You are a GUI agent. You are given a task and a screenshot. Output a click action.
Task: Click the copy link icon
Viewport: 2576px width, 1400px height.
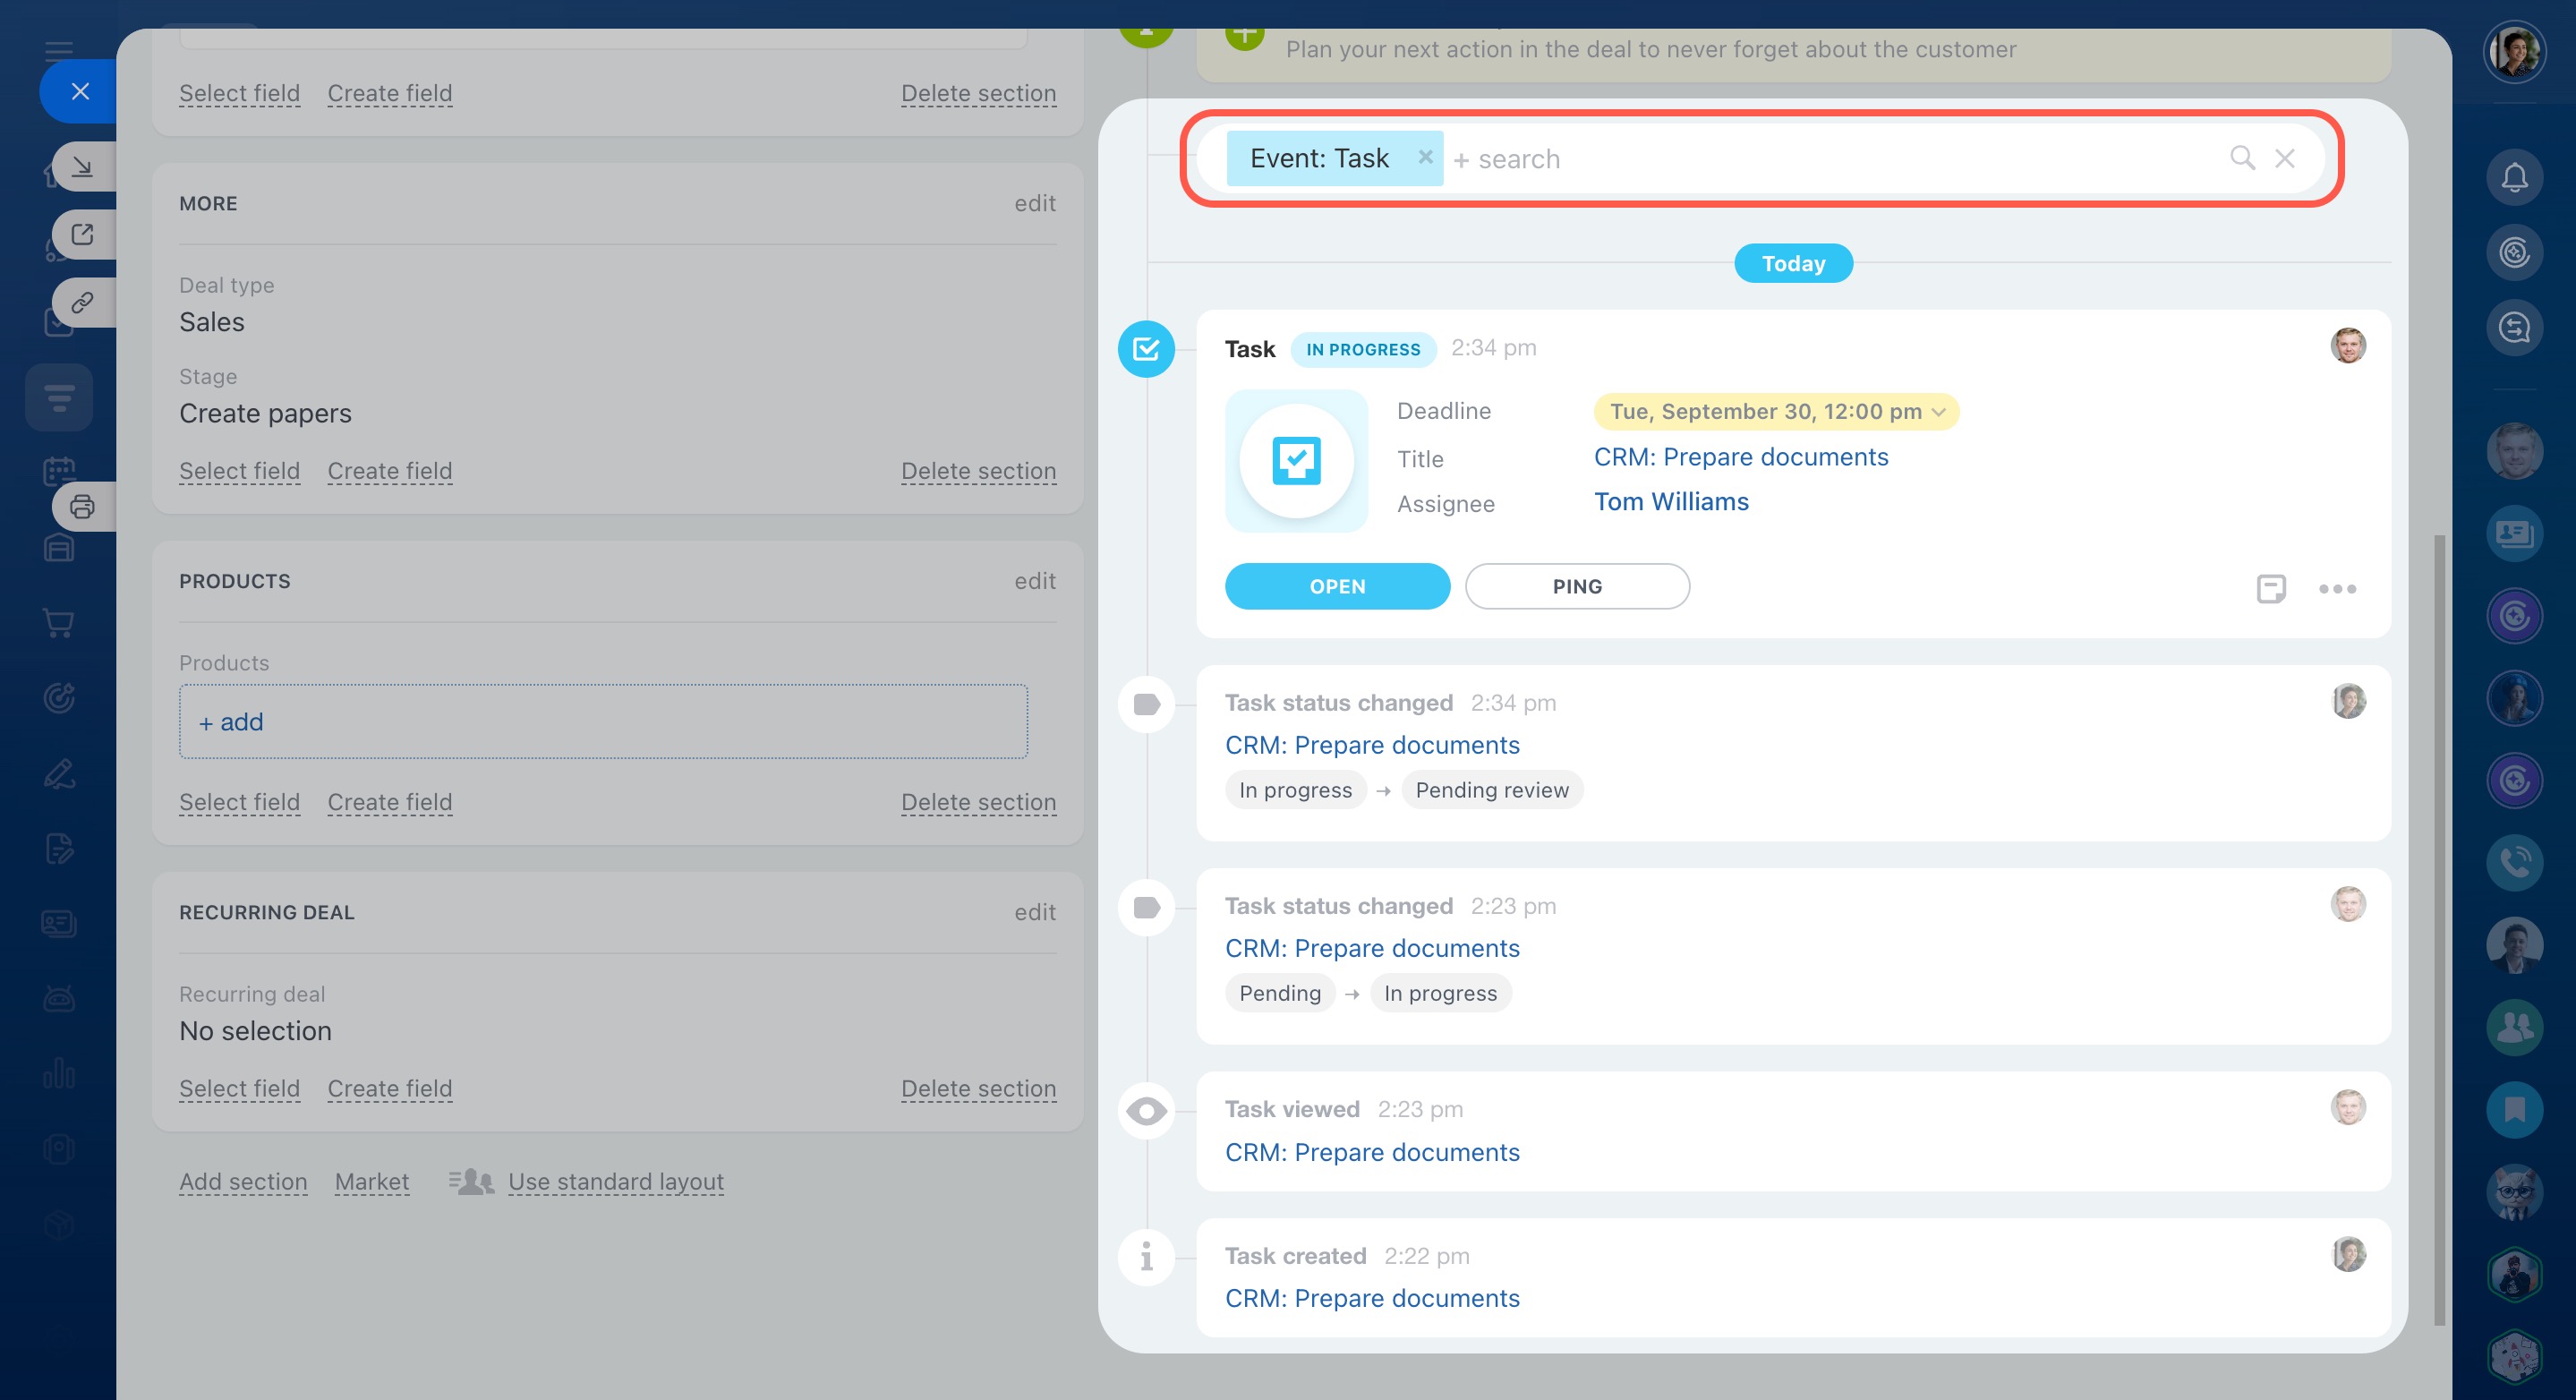tap(82, 302)
